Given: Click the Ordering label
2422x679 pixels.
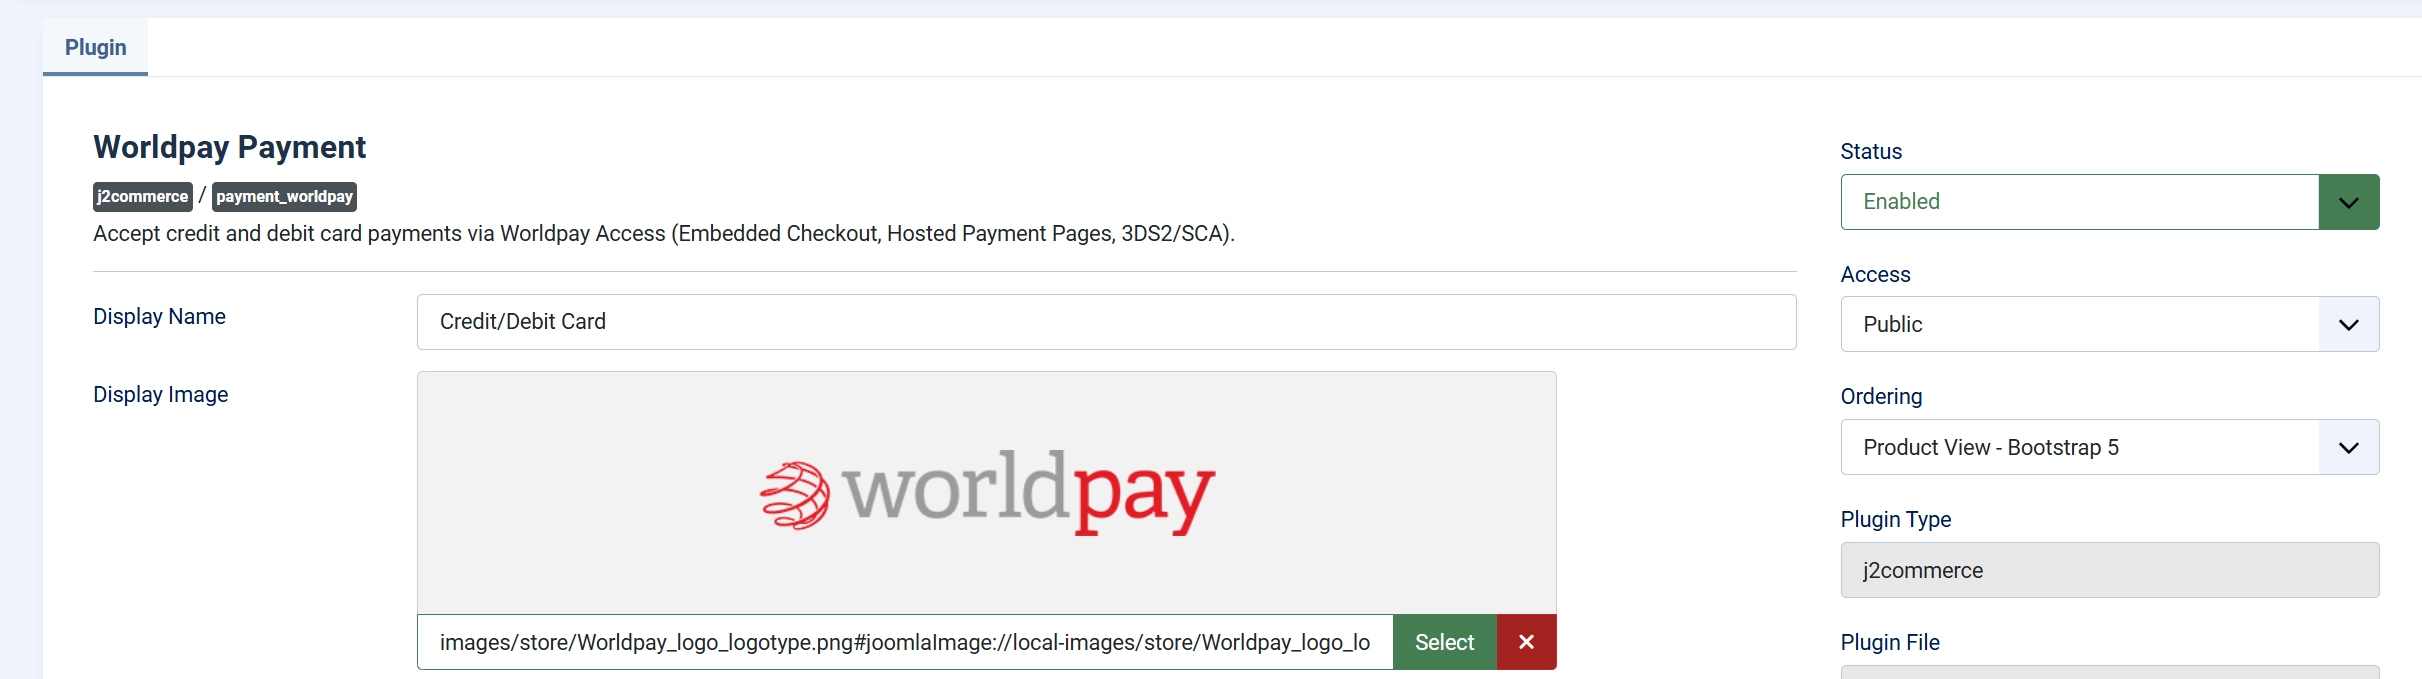Looking at the screenshot, I should point(1881,396).
